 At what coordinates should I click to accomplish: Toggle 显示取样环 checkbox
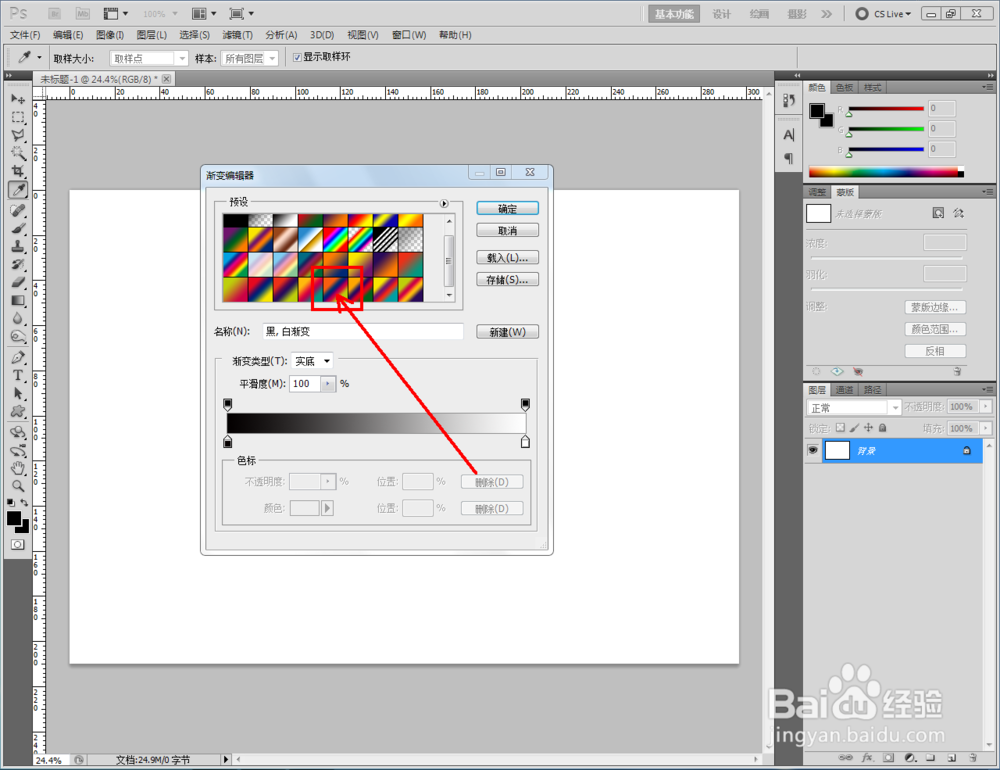coord(297,57)
